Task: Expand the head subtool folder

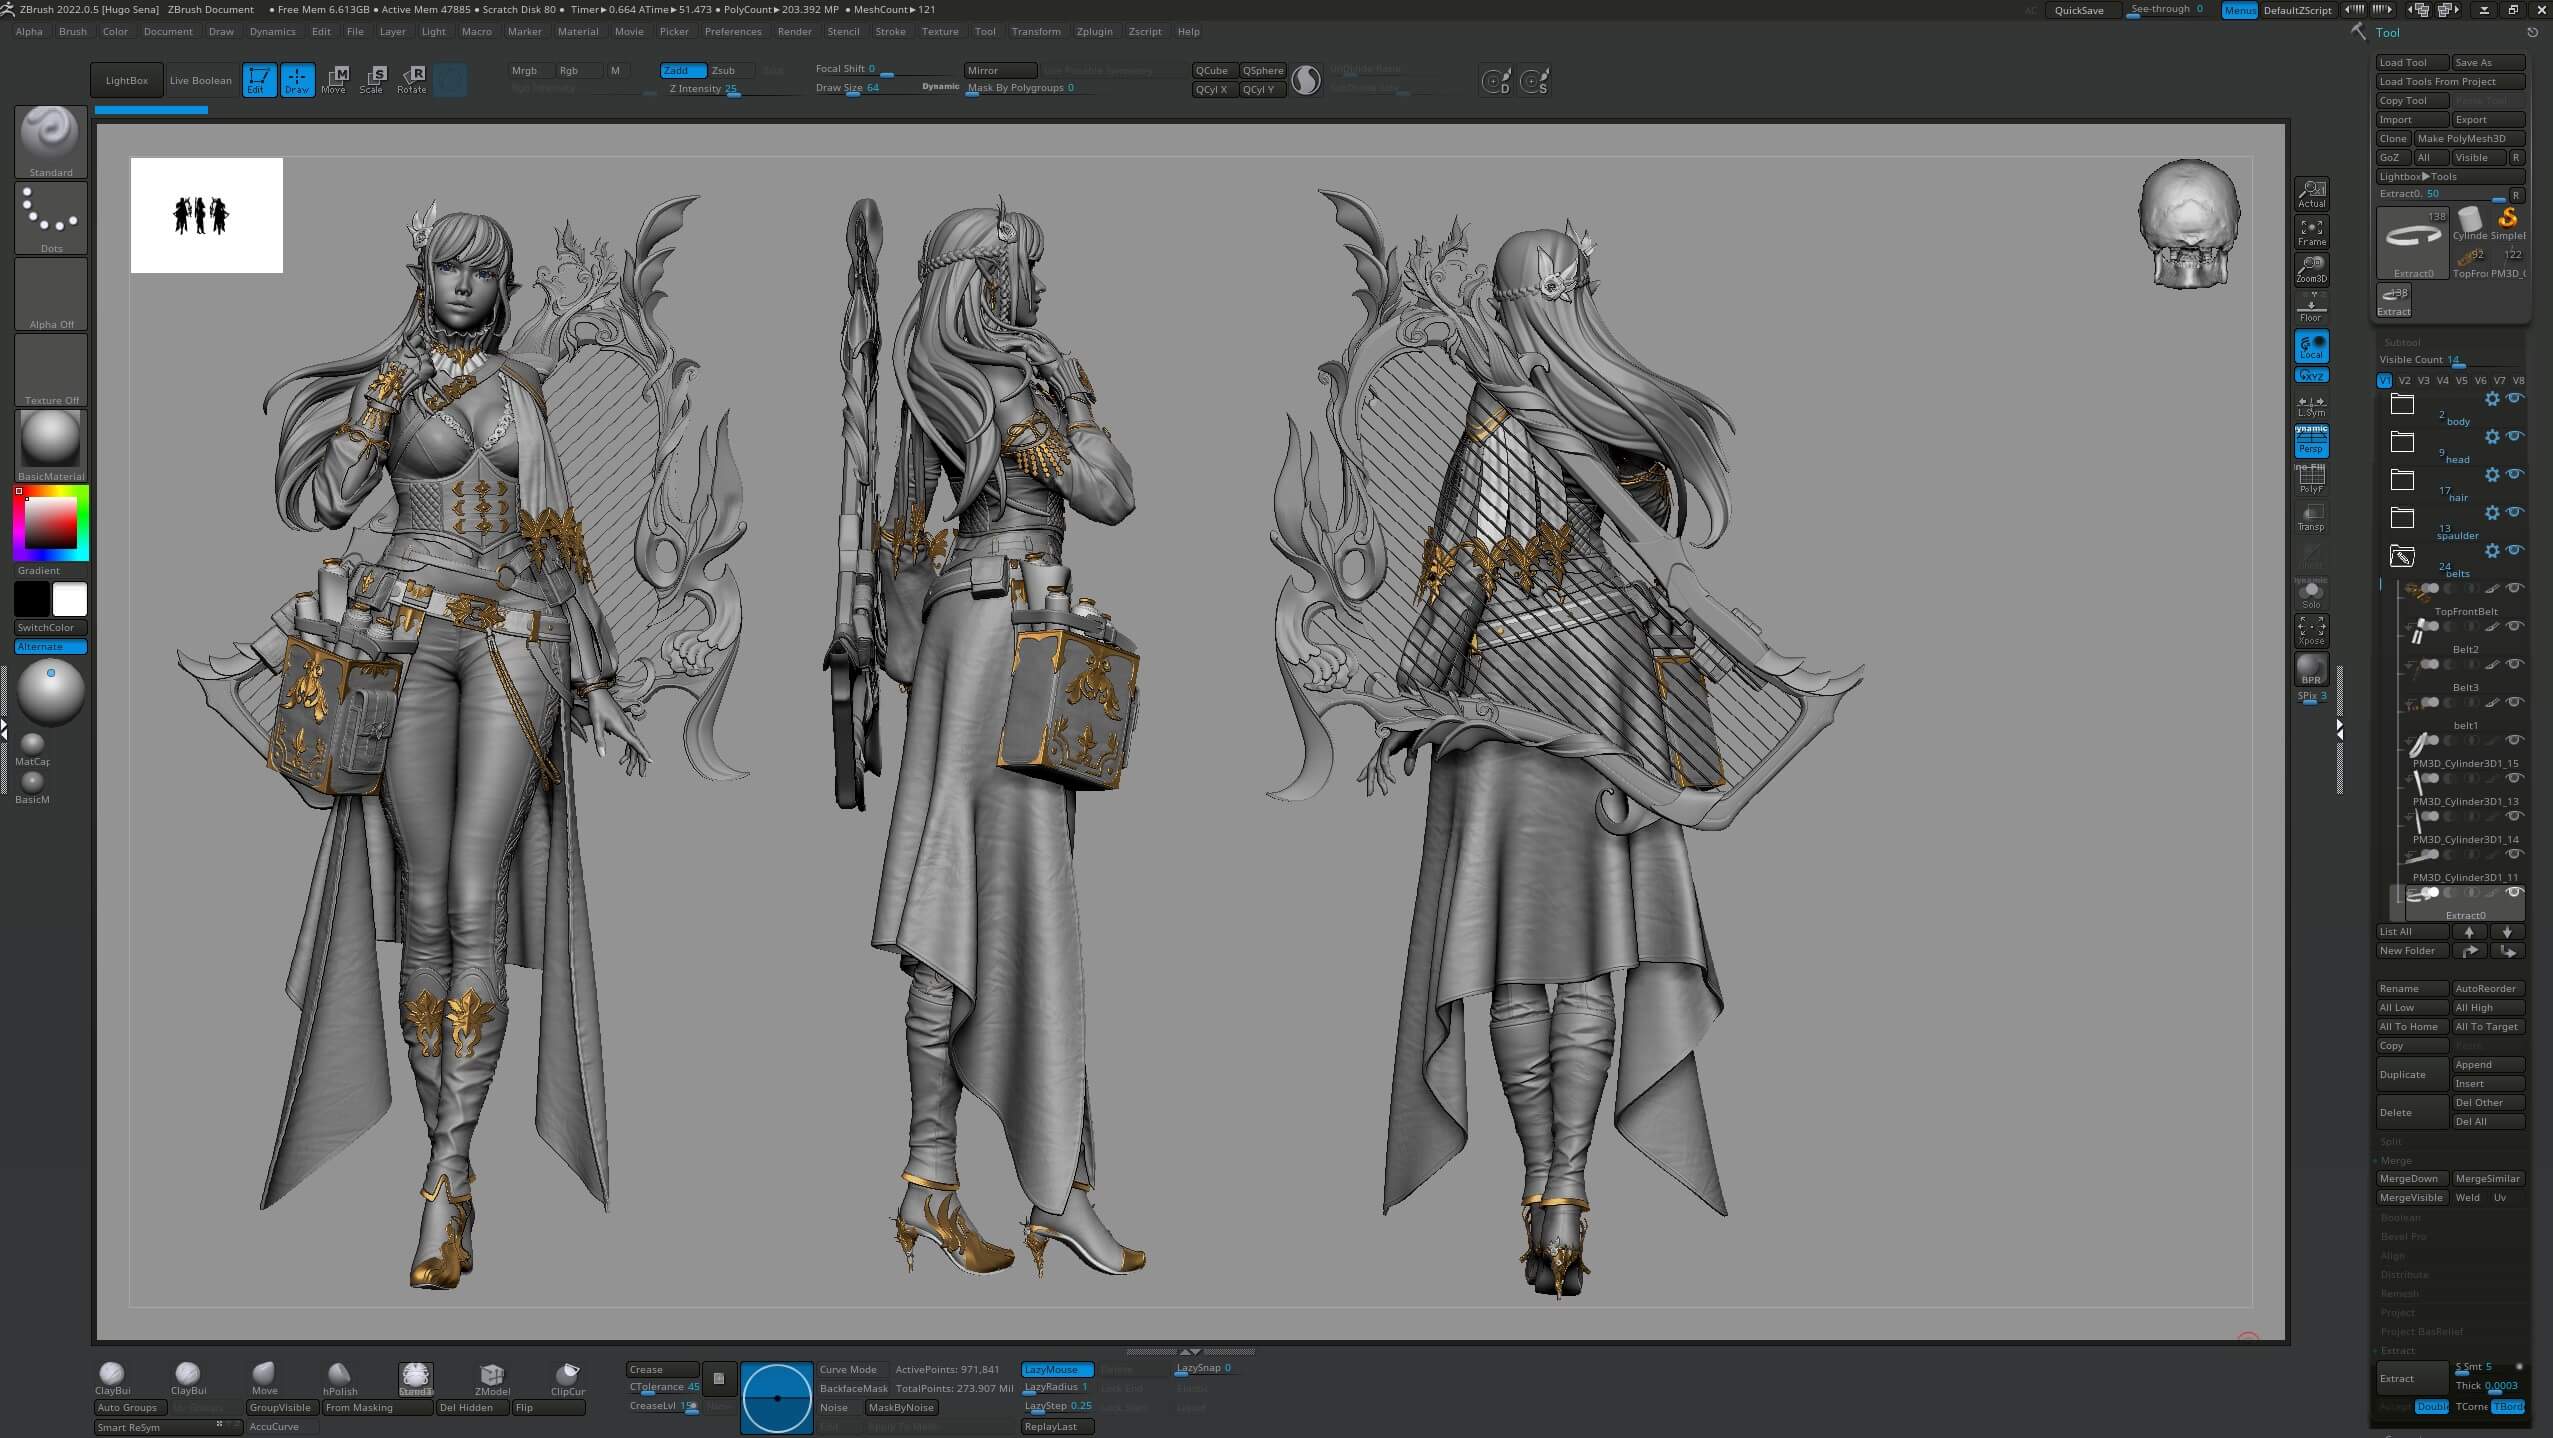Action: 2402,442
